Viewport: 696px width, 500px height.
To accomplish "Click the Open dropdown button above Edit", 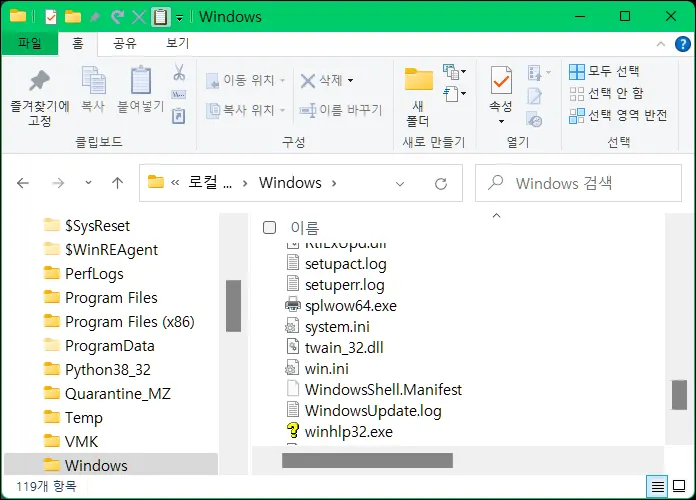I will click(539, 72).
